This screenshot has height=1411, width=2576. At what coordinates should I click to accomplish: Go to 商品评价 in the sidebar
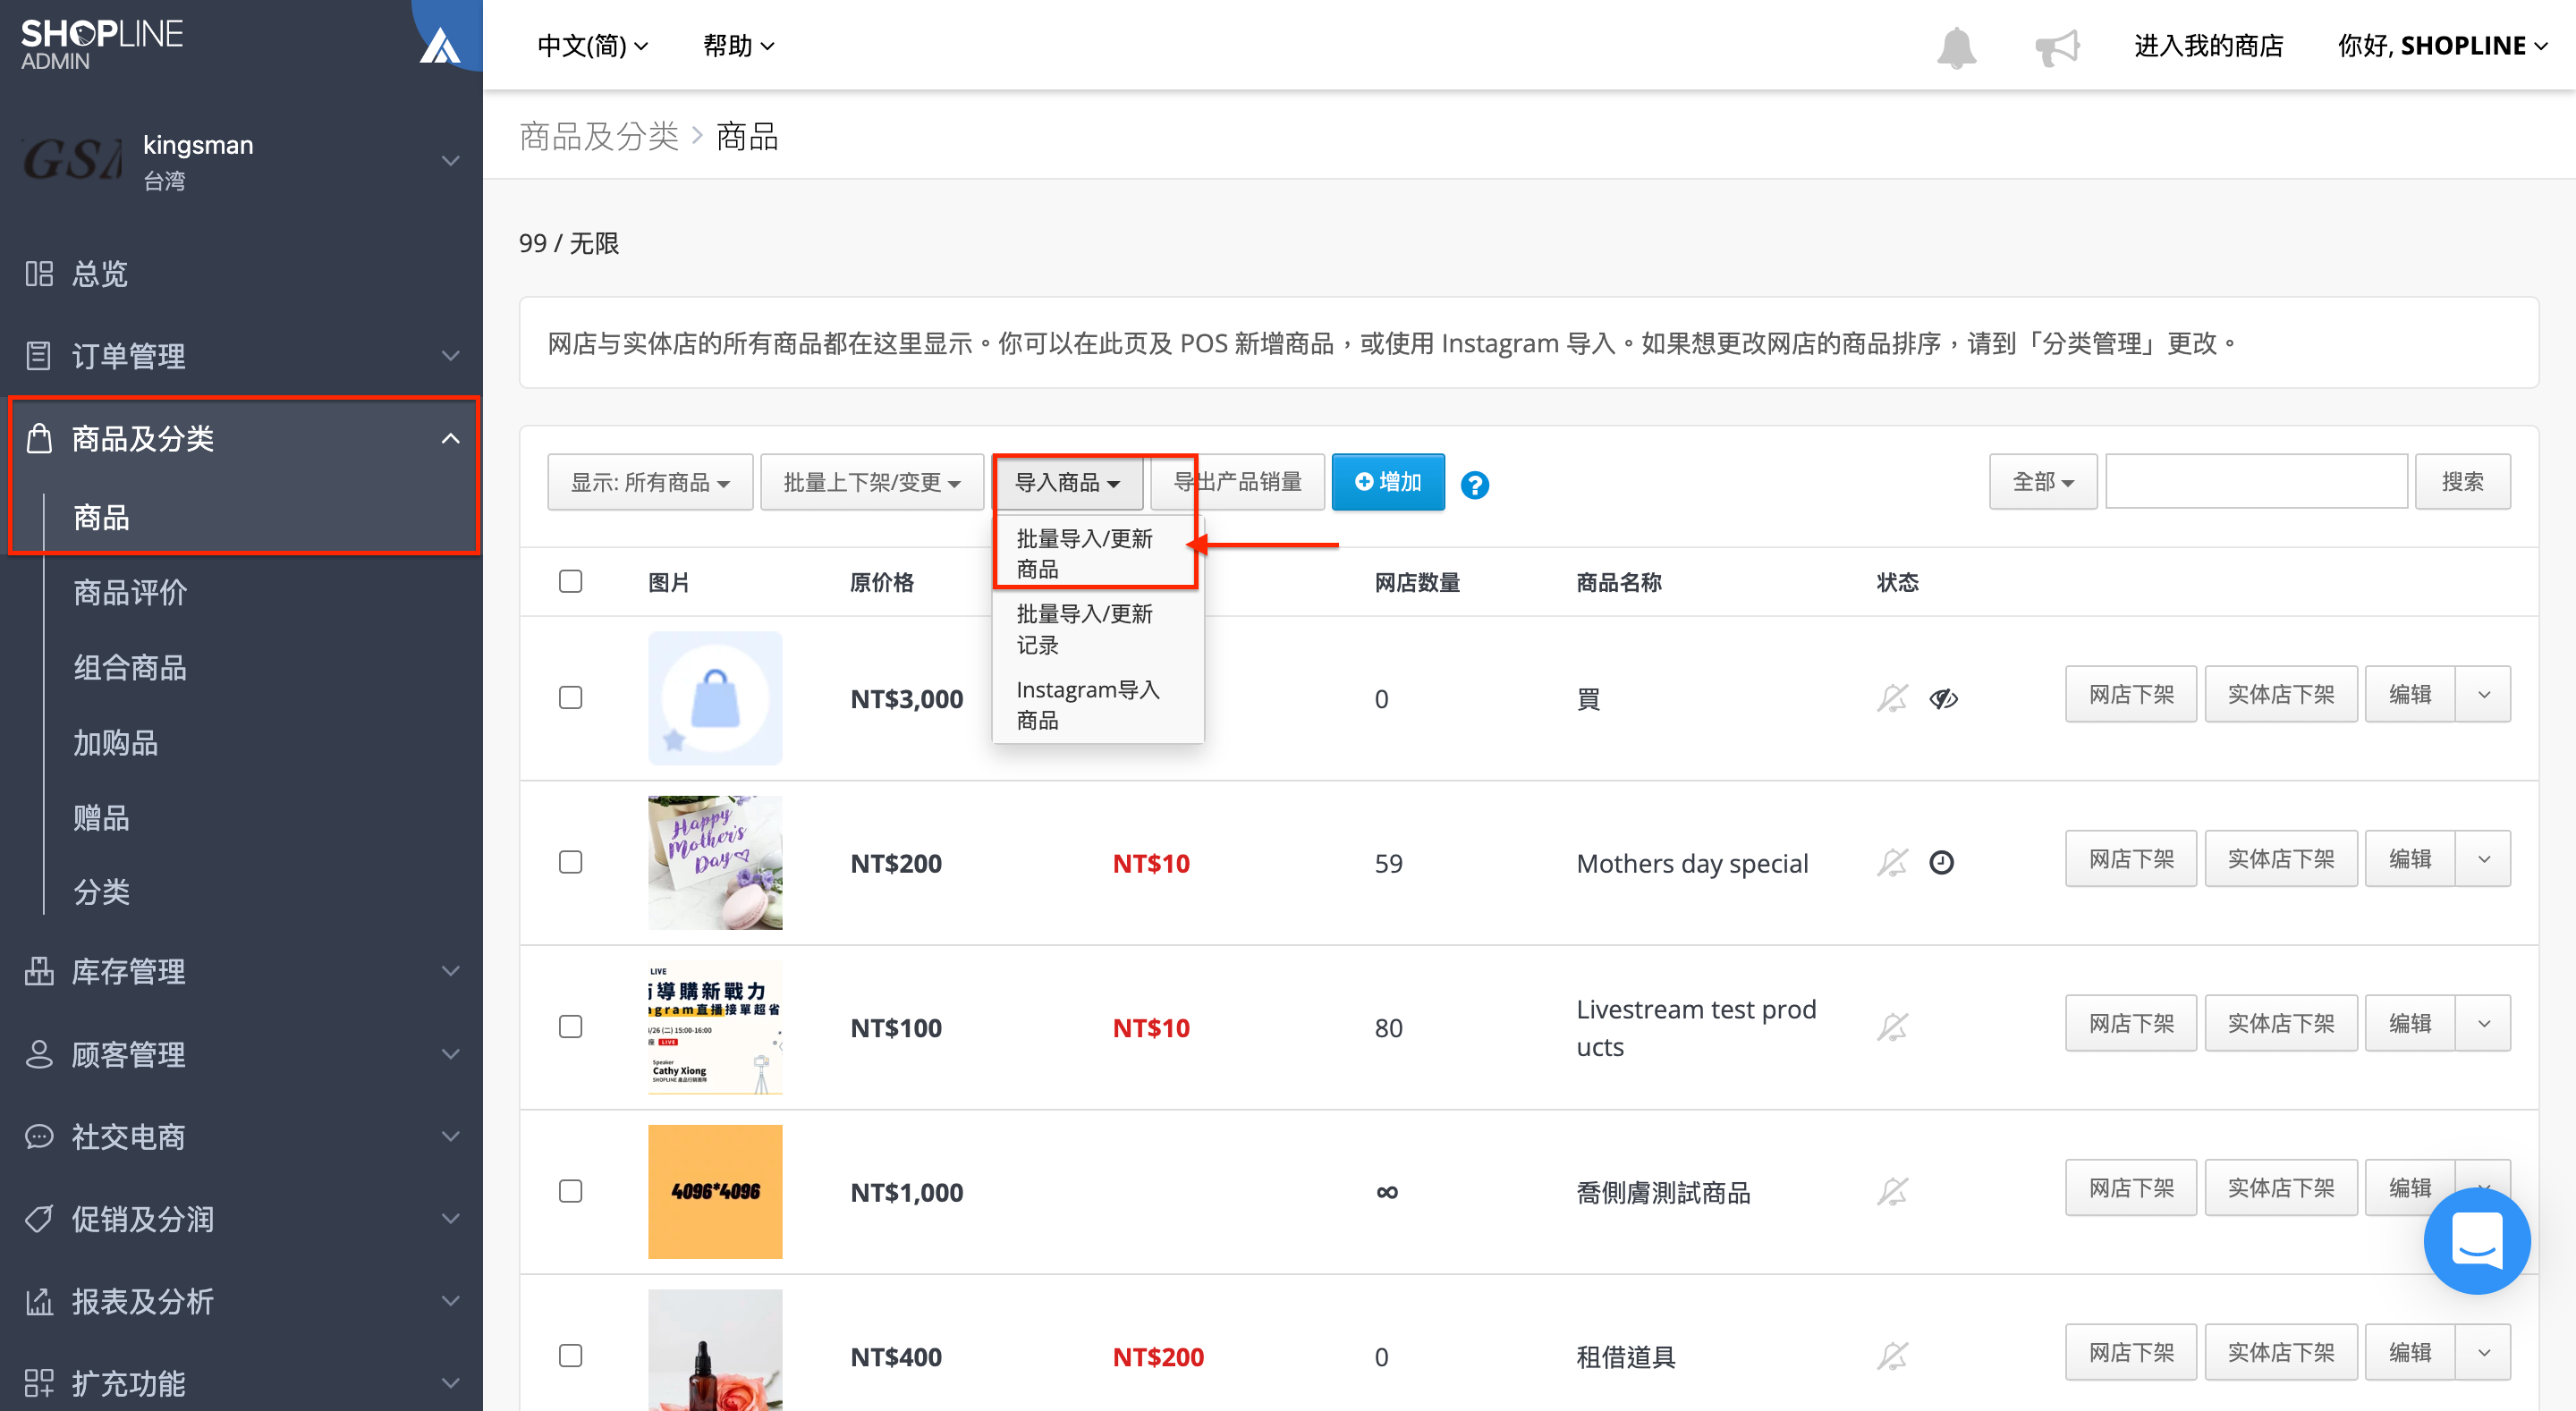(130, 592)
